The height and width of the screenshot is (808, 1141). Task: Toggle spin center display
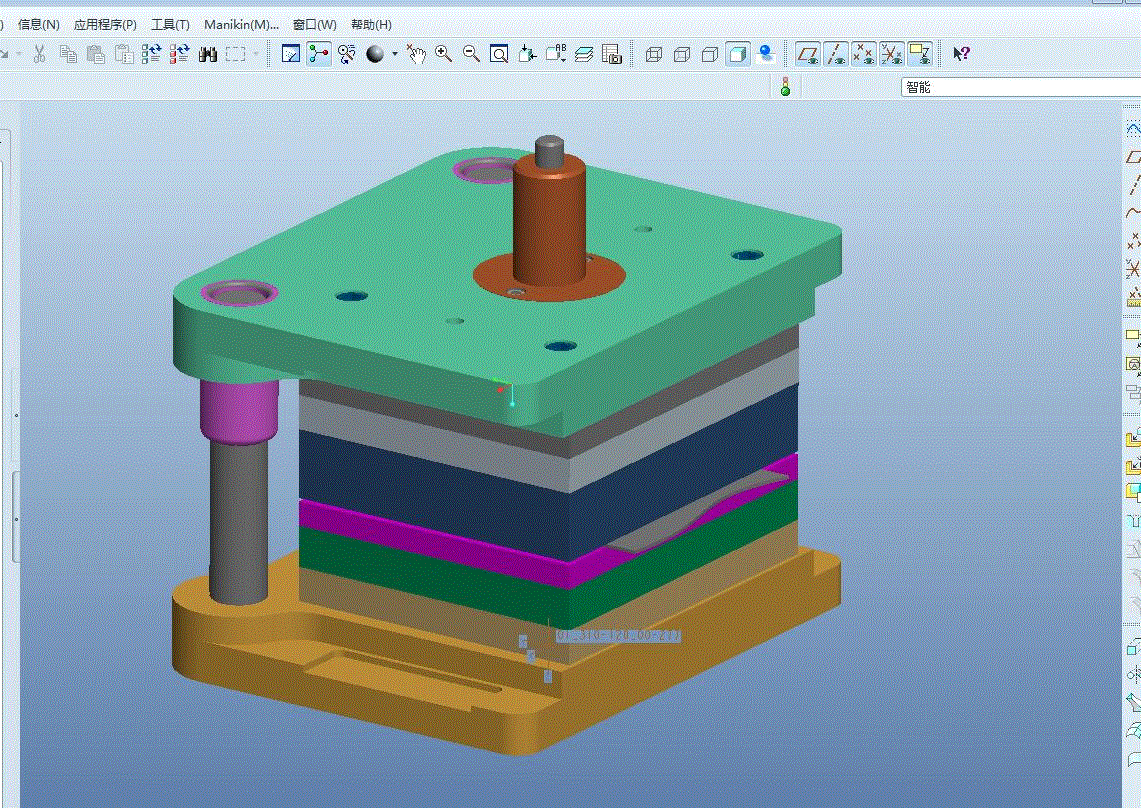[x=319, y=54]
